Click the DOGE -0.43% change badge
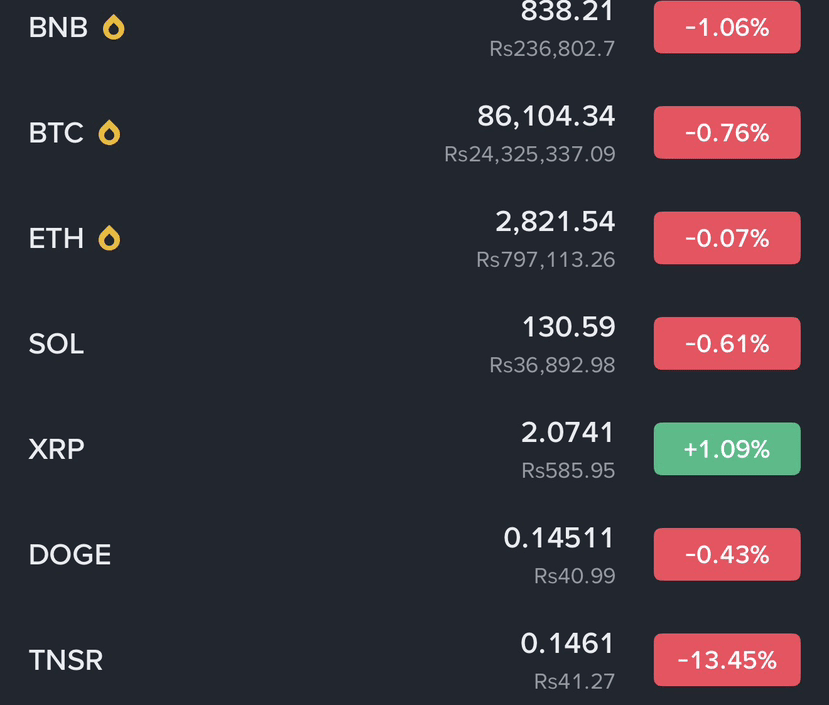The width and height of the screenshot is (829, 705). pyautogui.click(x=727, y=554)
